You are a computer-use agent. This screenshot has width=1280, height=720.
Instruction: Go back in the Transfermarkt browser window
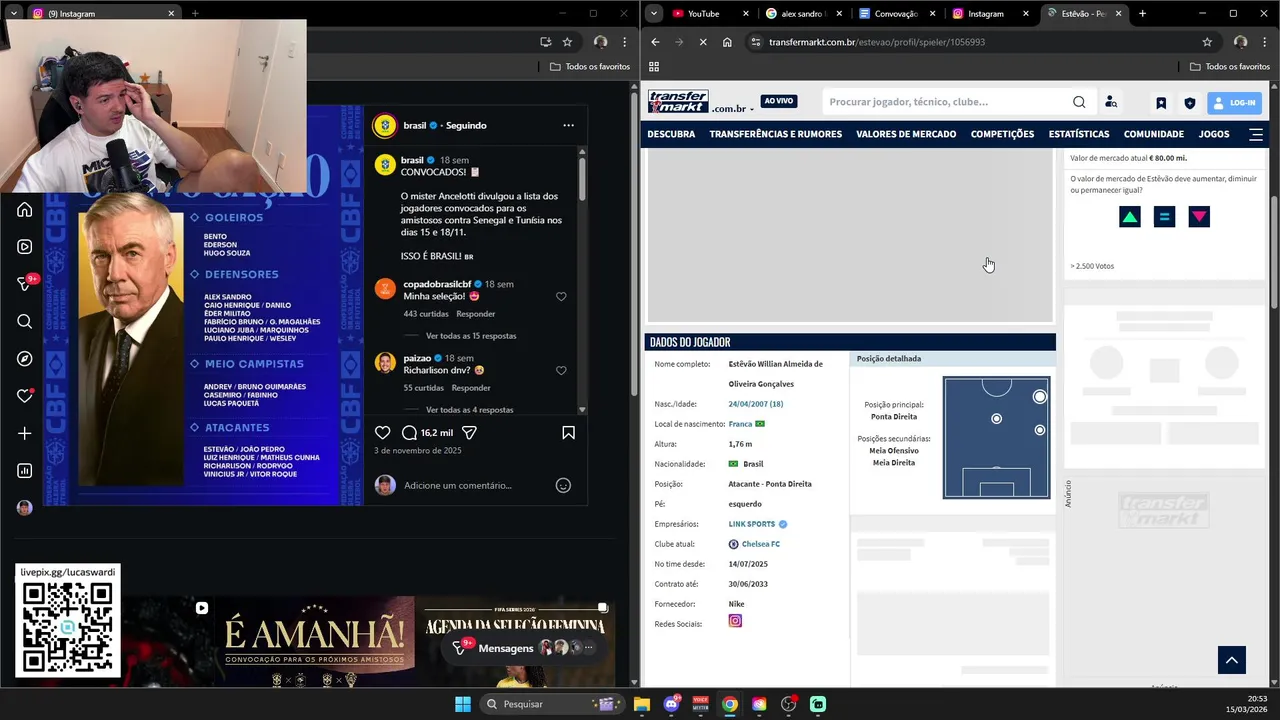(655, 42)
